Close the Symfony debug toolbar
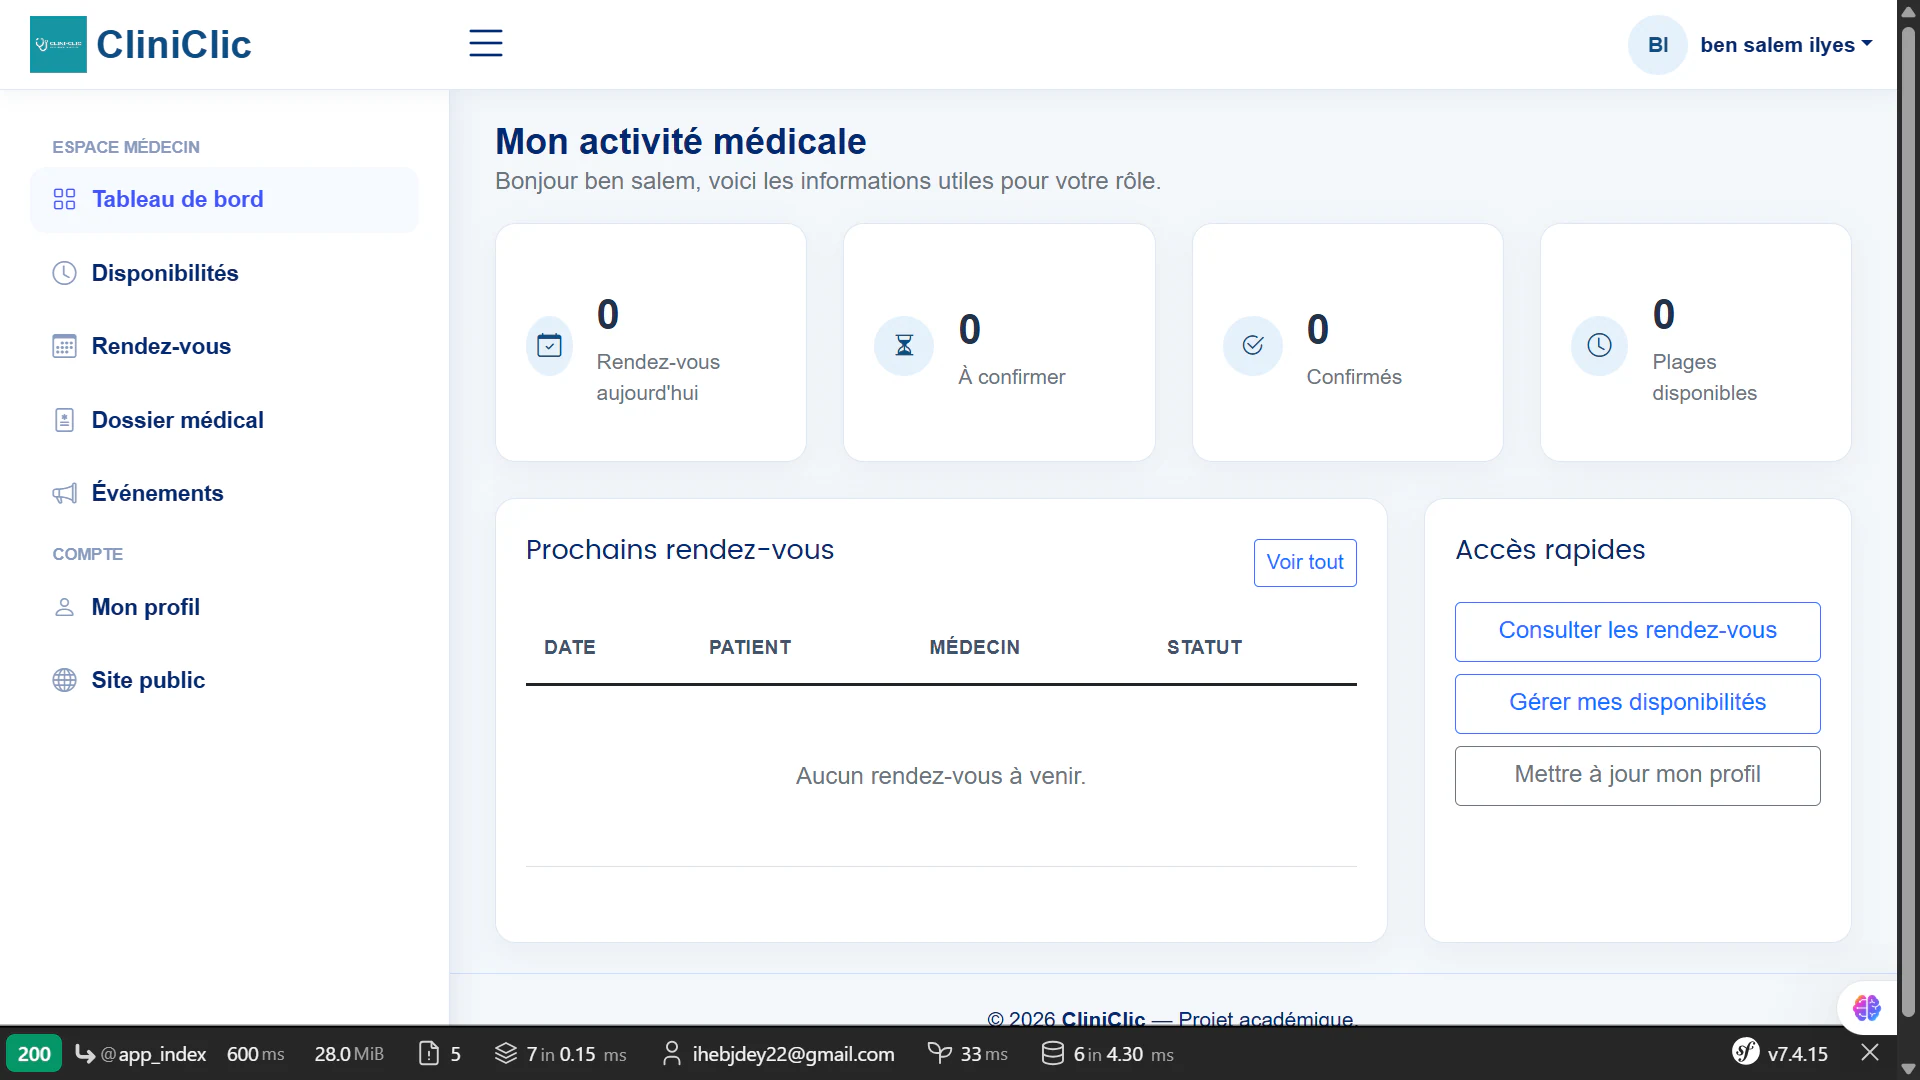The image size is (1920, 1080). click(1870, 1053)
